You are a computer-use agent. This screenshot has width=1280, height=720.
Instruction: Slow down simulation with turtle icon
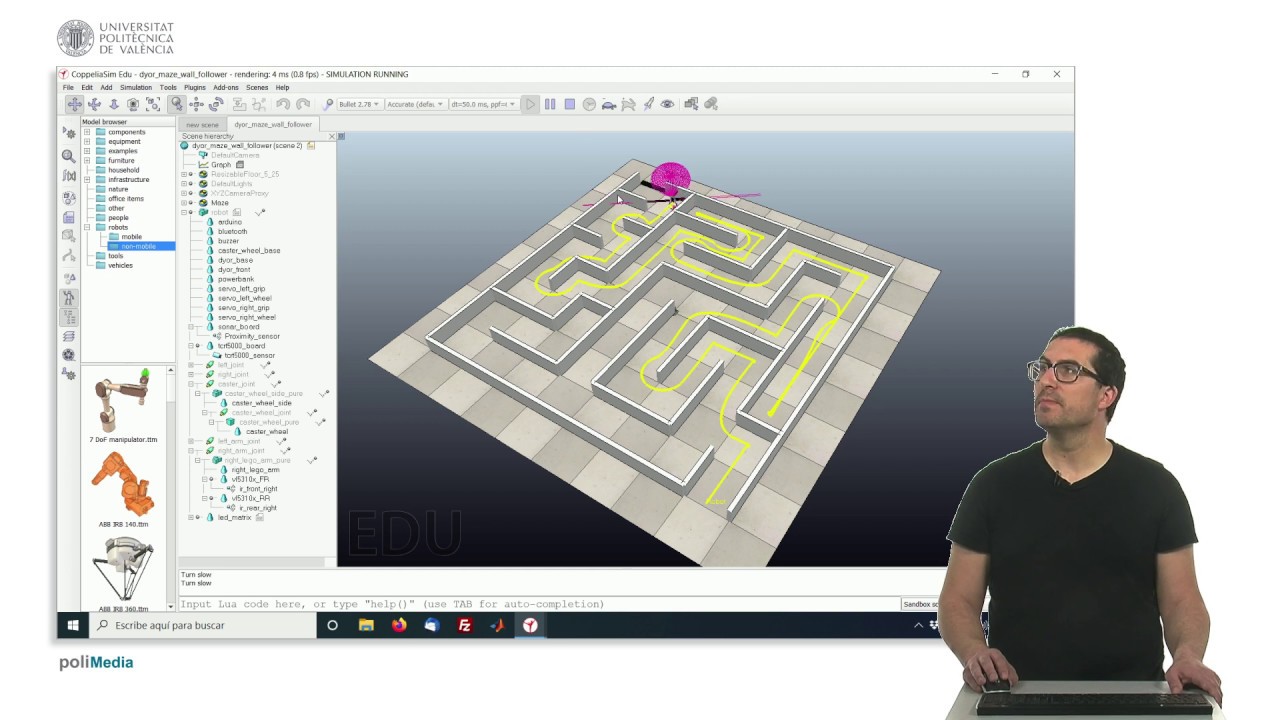pyautogui.click(x=609, y=104)
